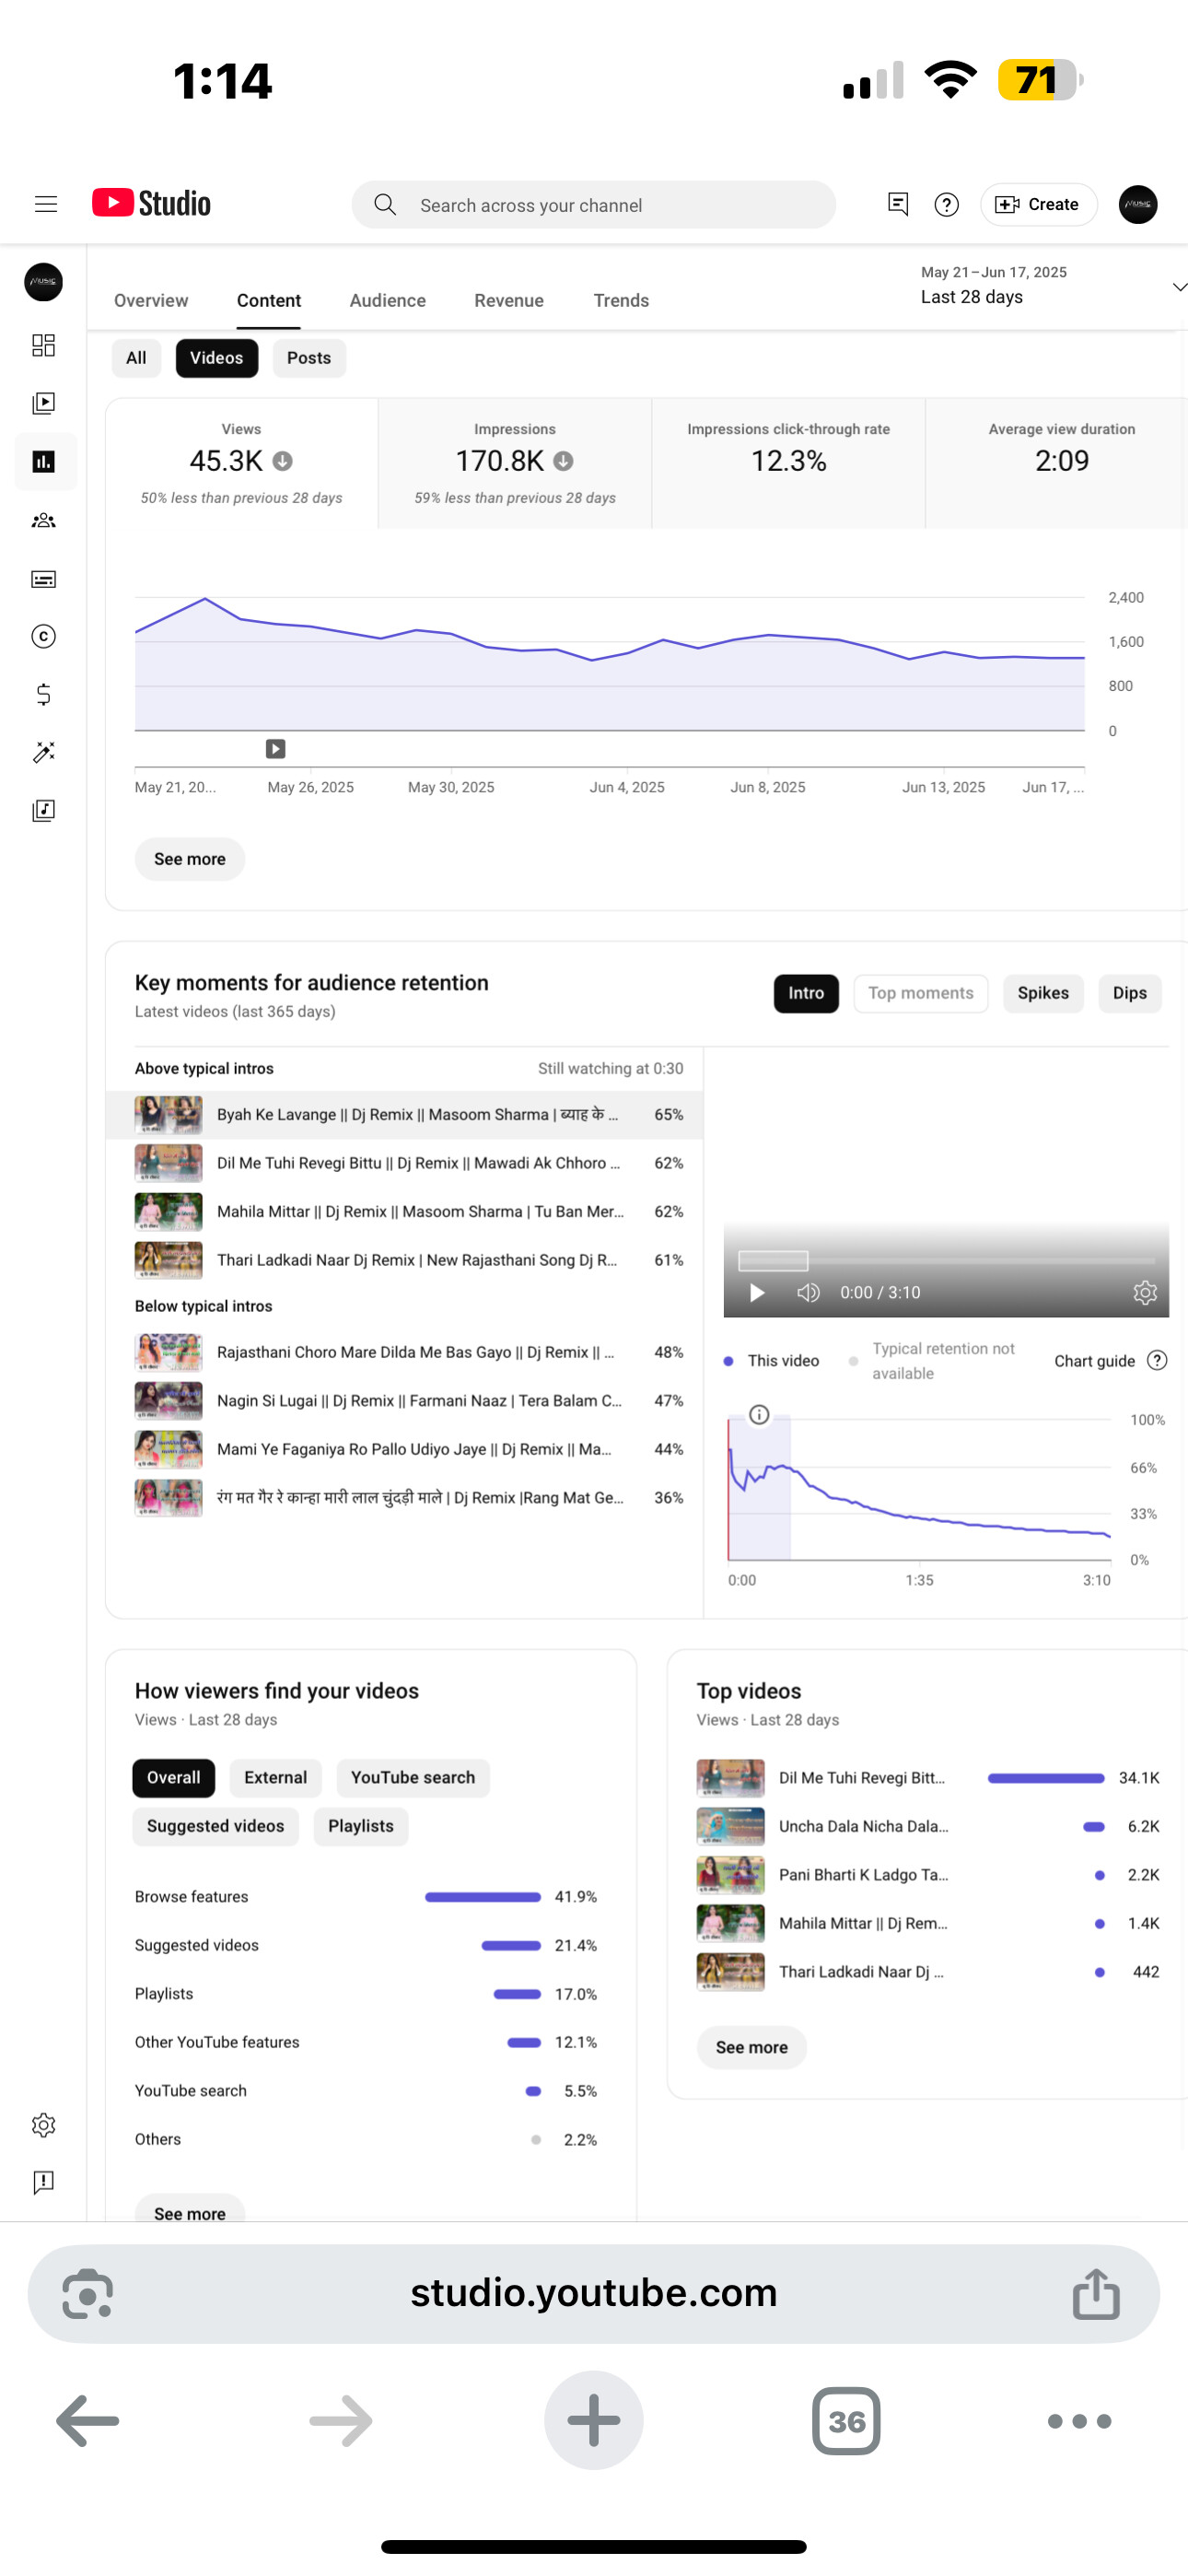Screen dimensions: 1188x2576
Task: Select the Videos content filter chip
Action: point(216,358)
